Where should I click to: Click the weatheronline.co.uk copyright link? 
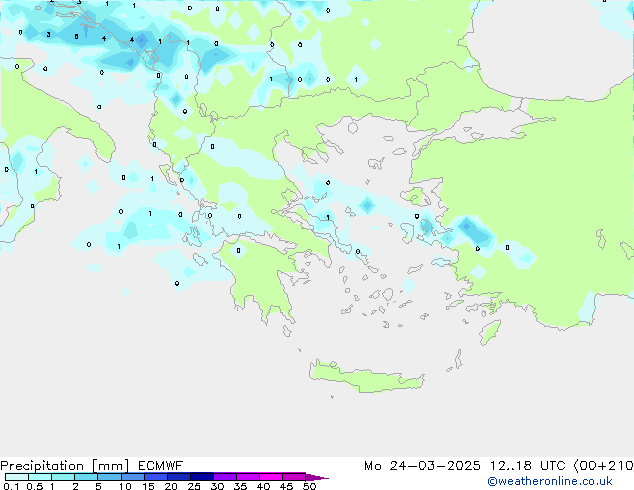coord(550,481)
